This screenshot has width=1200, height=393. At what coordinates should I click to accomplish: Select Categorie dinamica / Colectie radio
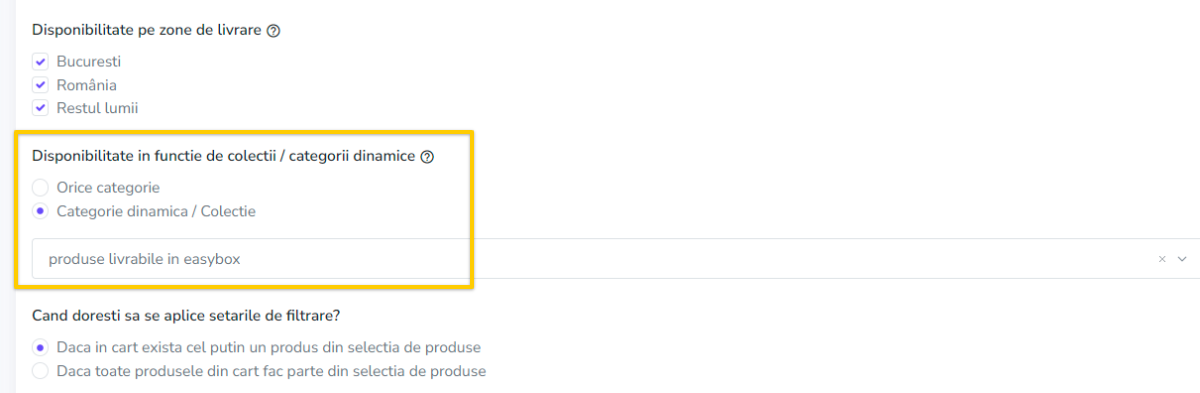[x=40, y=211]
